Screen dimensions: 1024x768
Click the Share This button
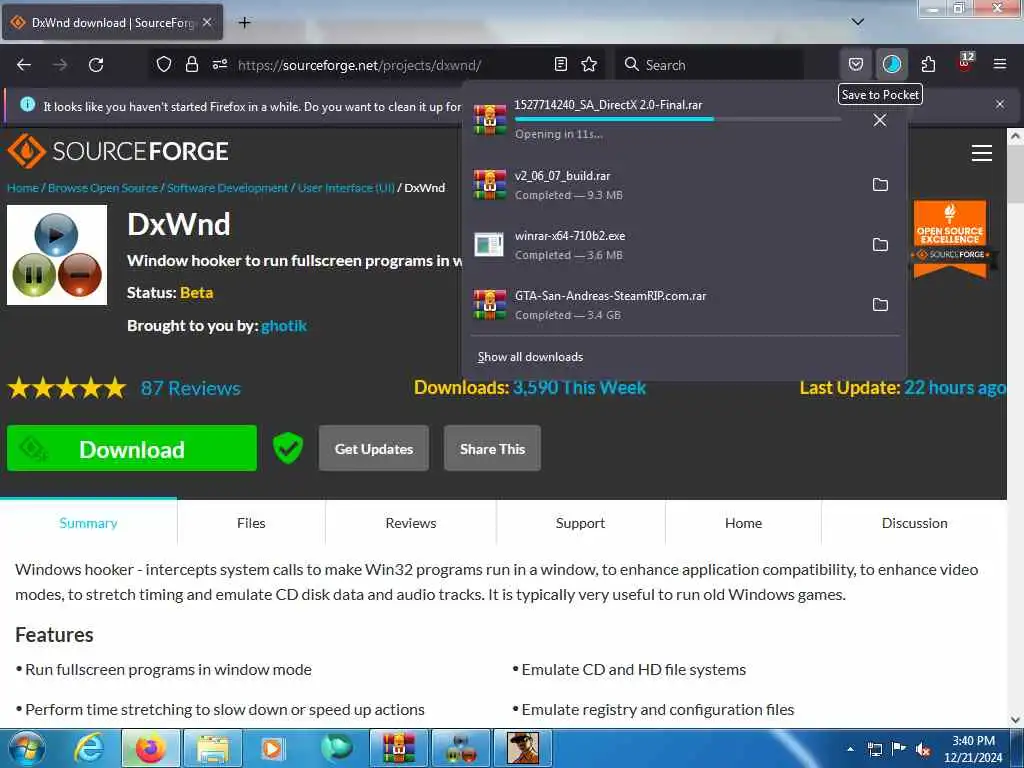tap(492, 449)
